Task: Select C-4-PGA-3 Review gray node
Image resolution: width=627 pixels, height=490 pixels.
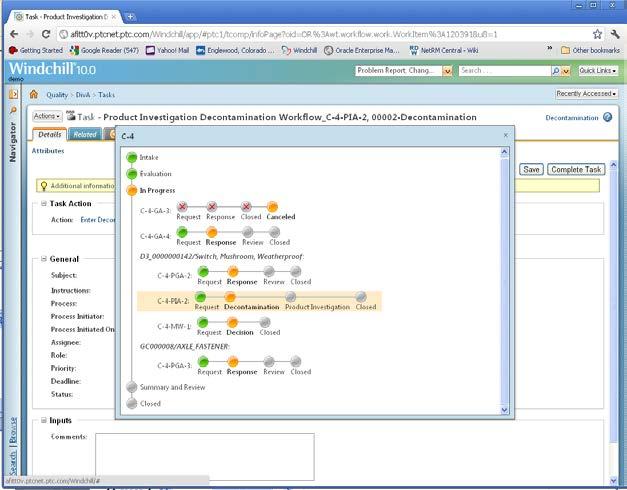Action: 269,362
